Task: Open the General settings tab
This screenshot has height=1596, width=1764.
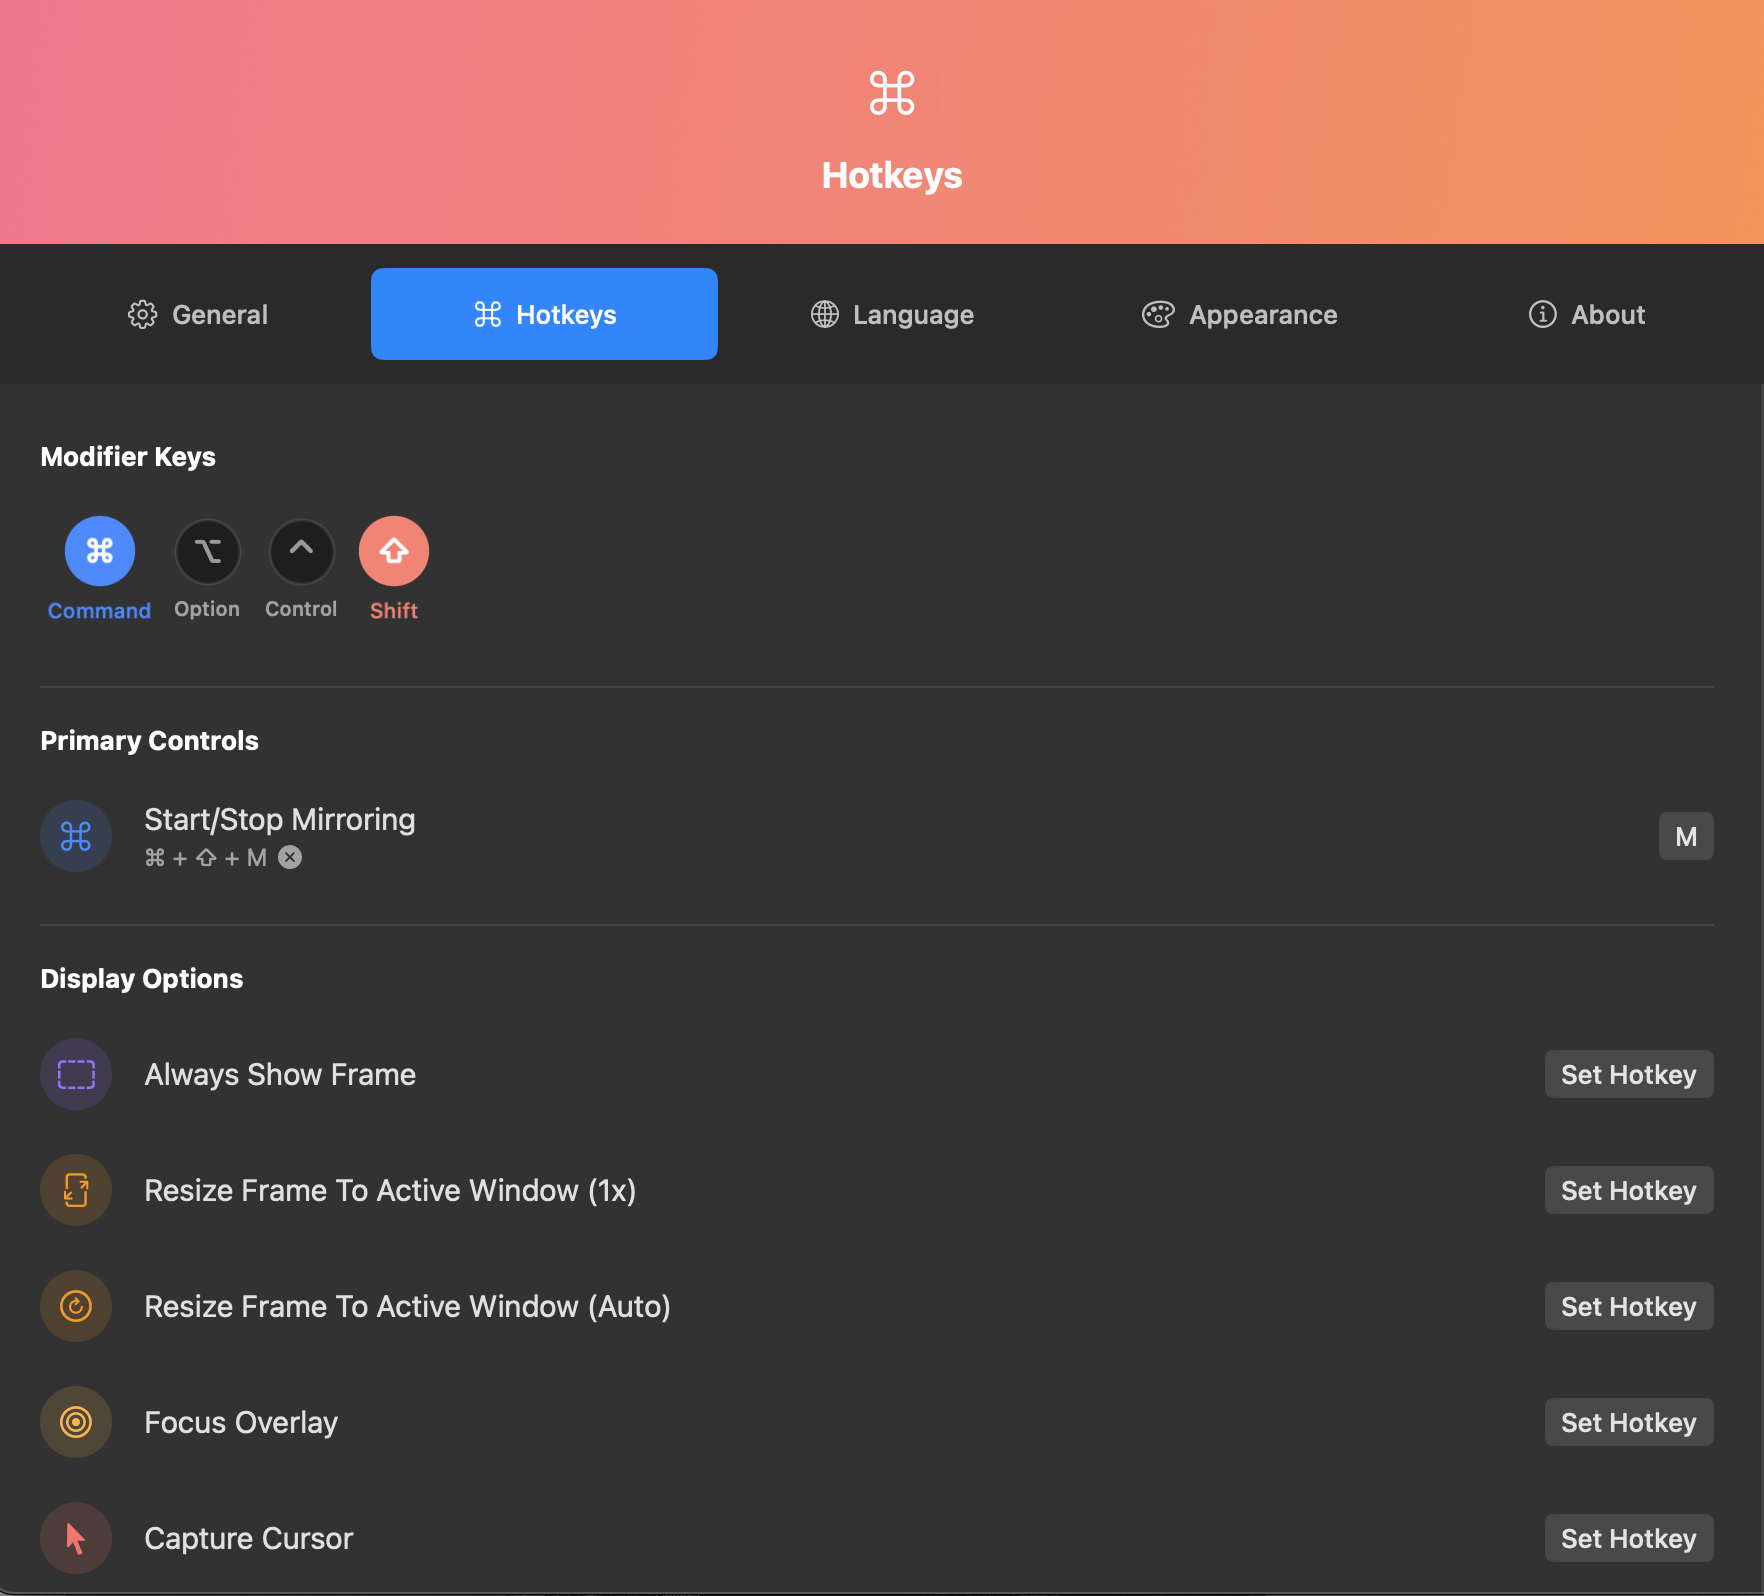Action: (198, 314)
